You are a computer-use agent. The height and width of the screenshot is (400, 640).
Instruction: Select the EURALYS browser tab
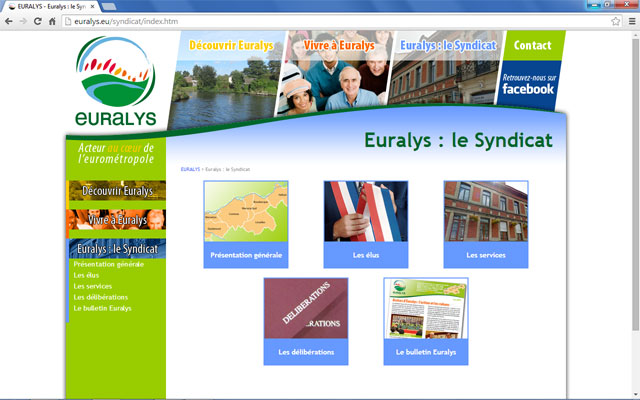point(51,7)
